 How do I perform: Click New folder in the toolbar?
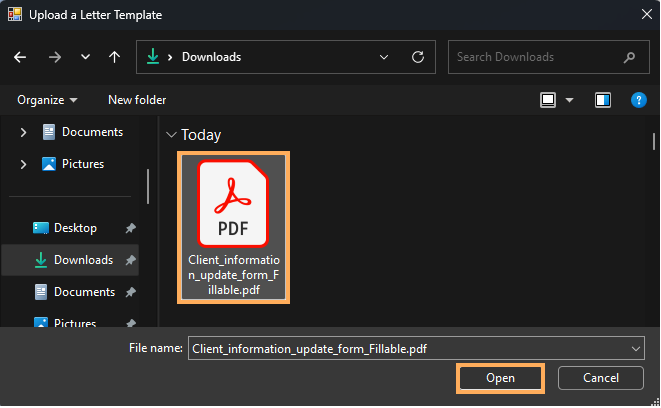click(137, 100)
